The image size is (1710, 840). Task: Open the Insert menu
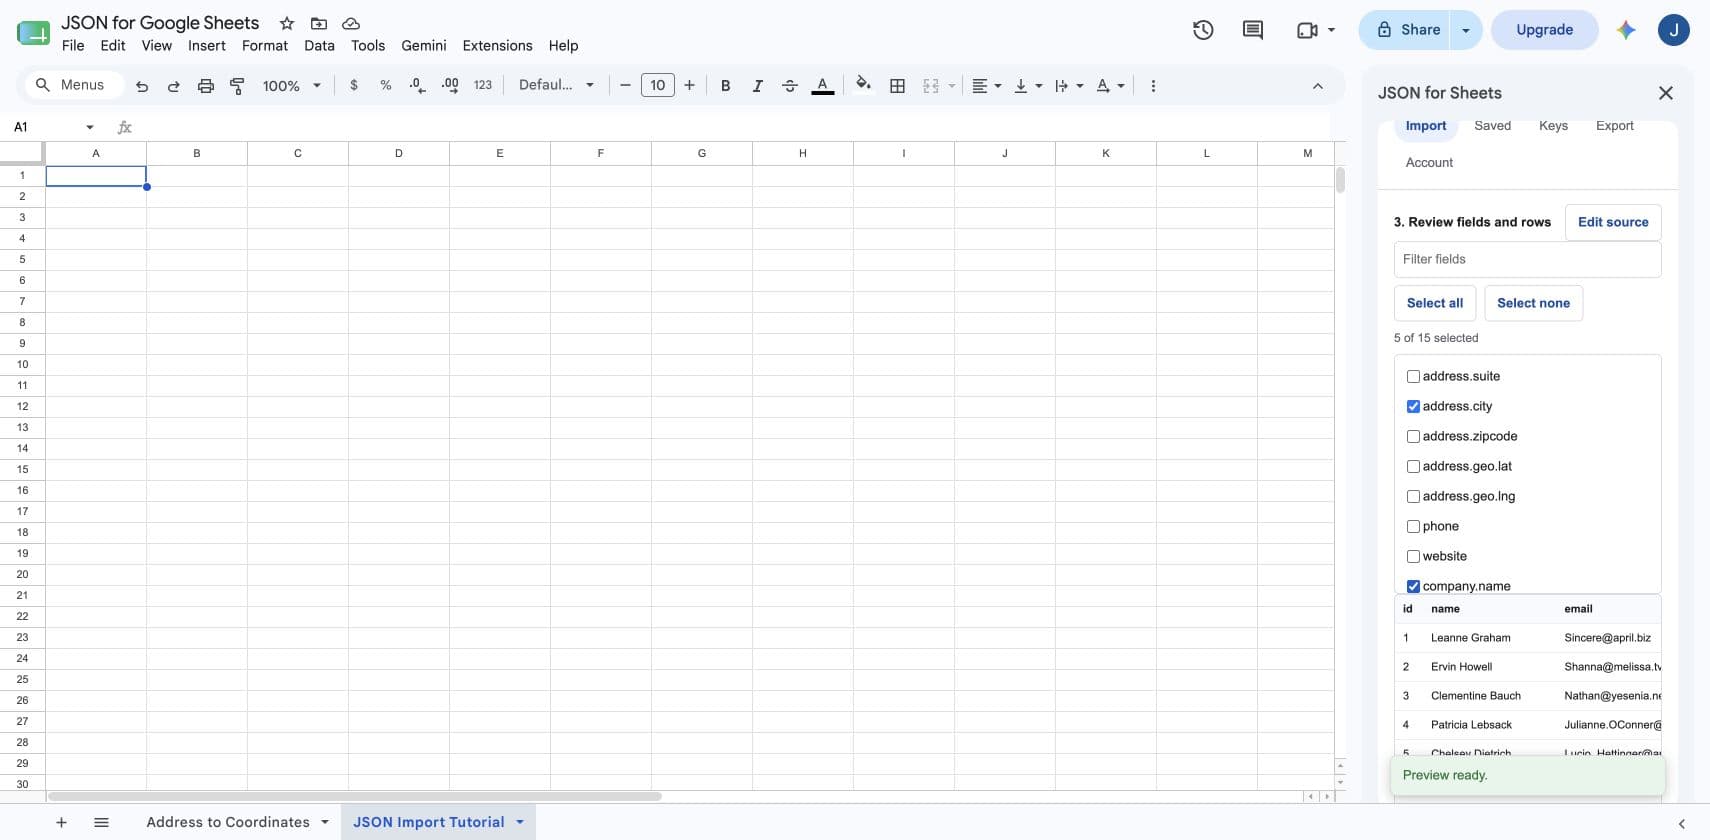tap(207, 46)
